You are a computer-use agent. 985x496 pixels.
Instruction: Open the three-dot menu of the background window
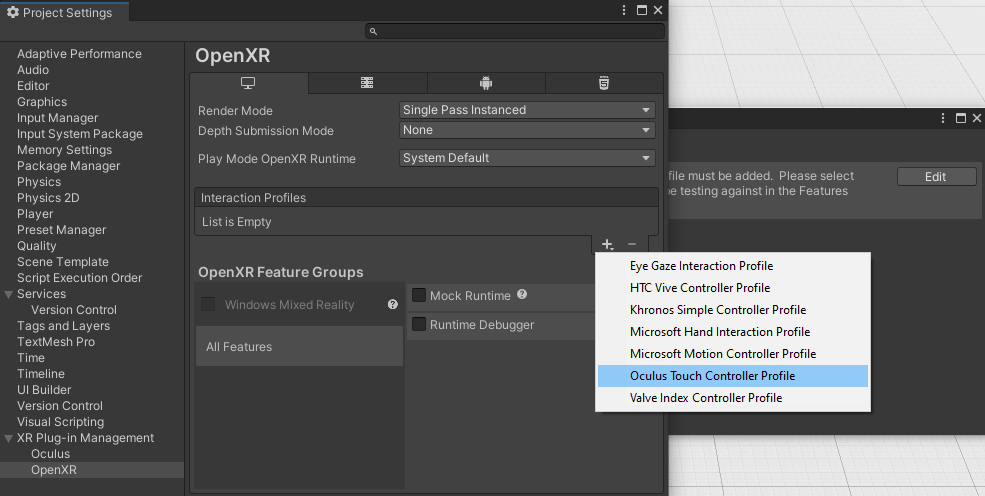943,118
